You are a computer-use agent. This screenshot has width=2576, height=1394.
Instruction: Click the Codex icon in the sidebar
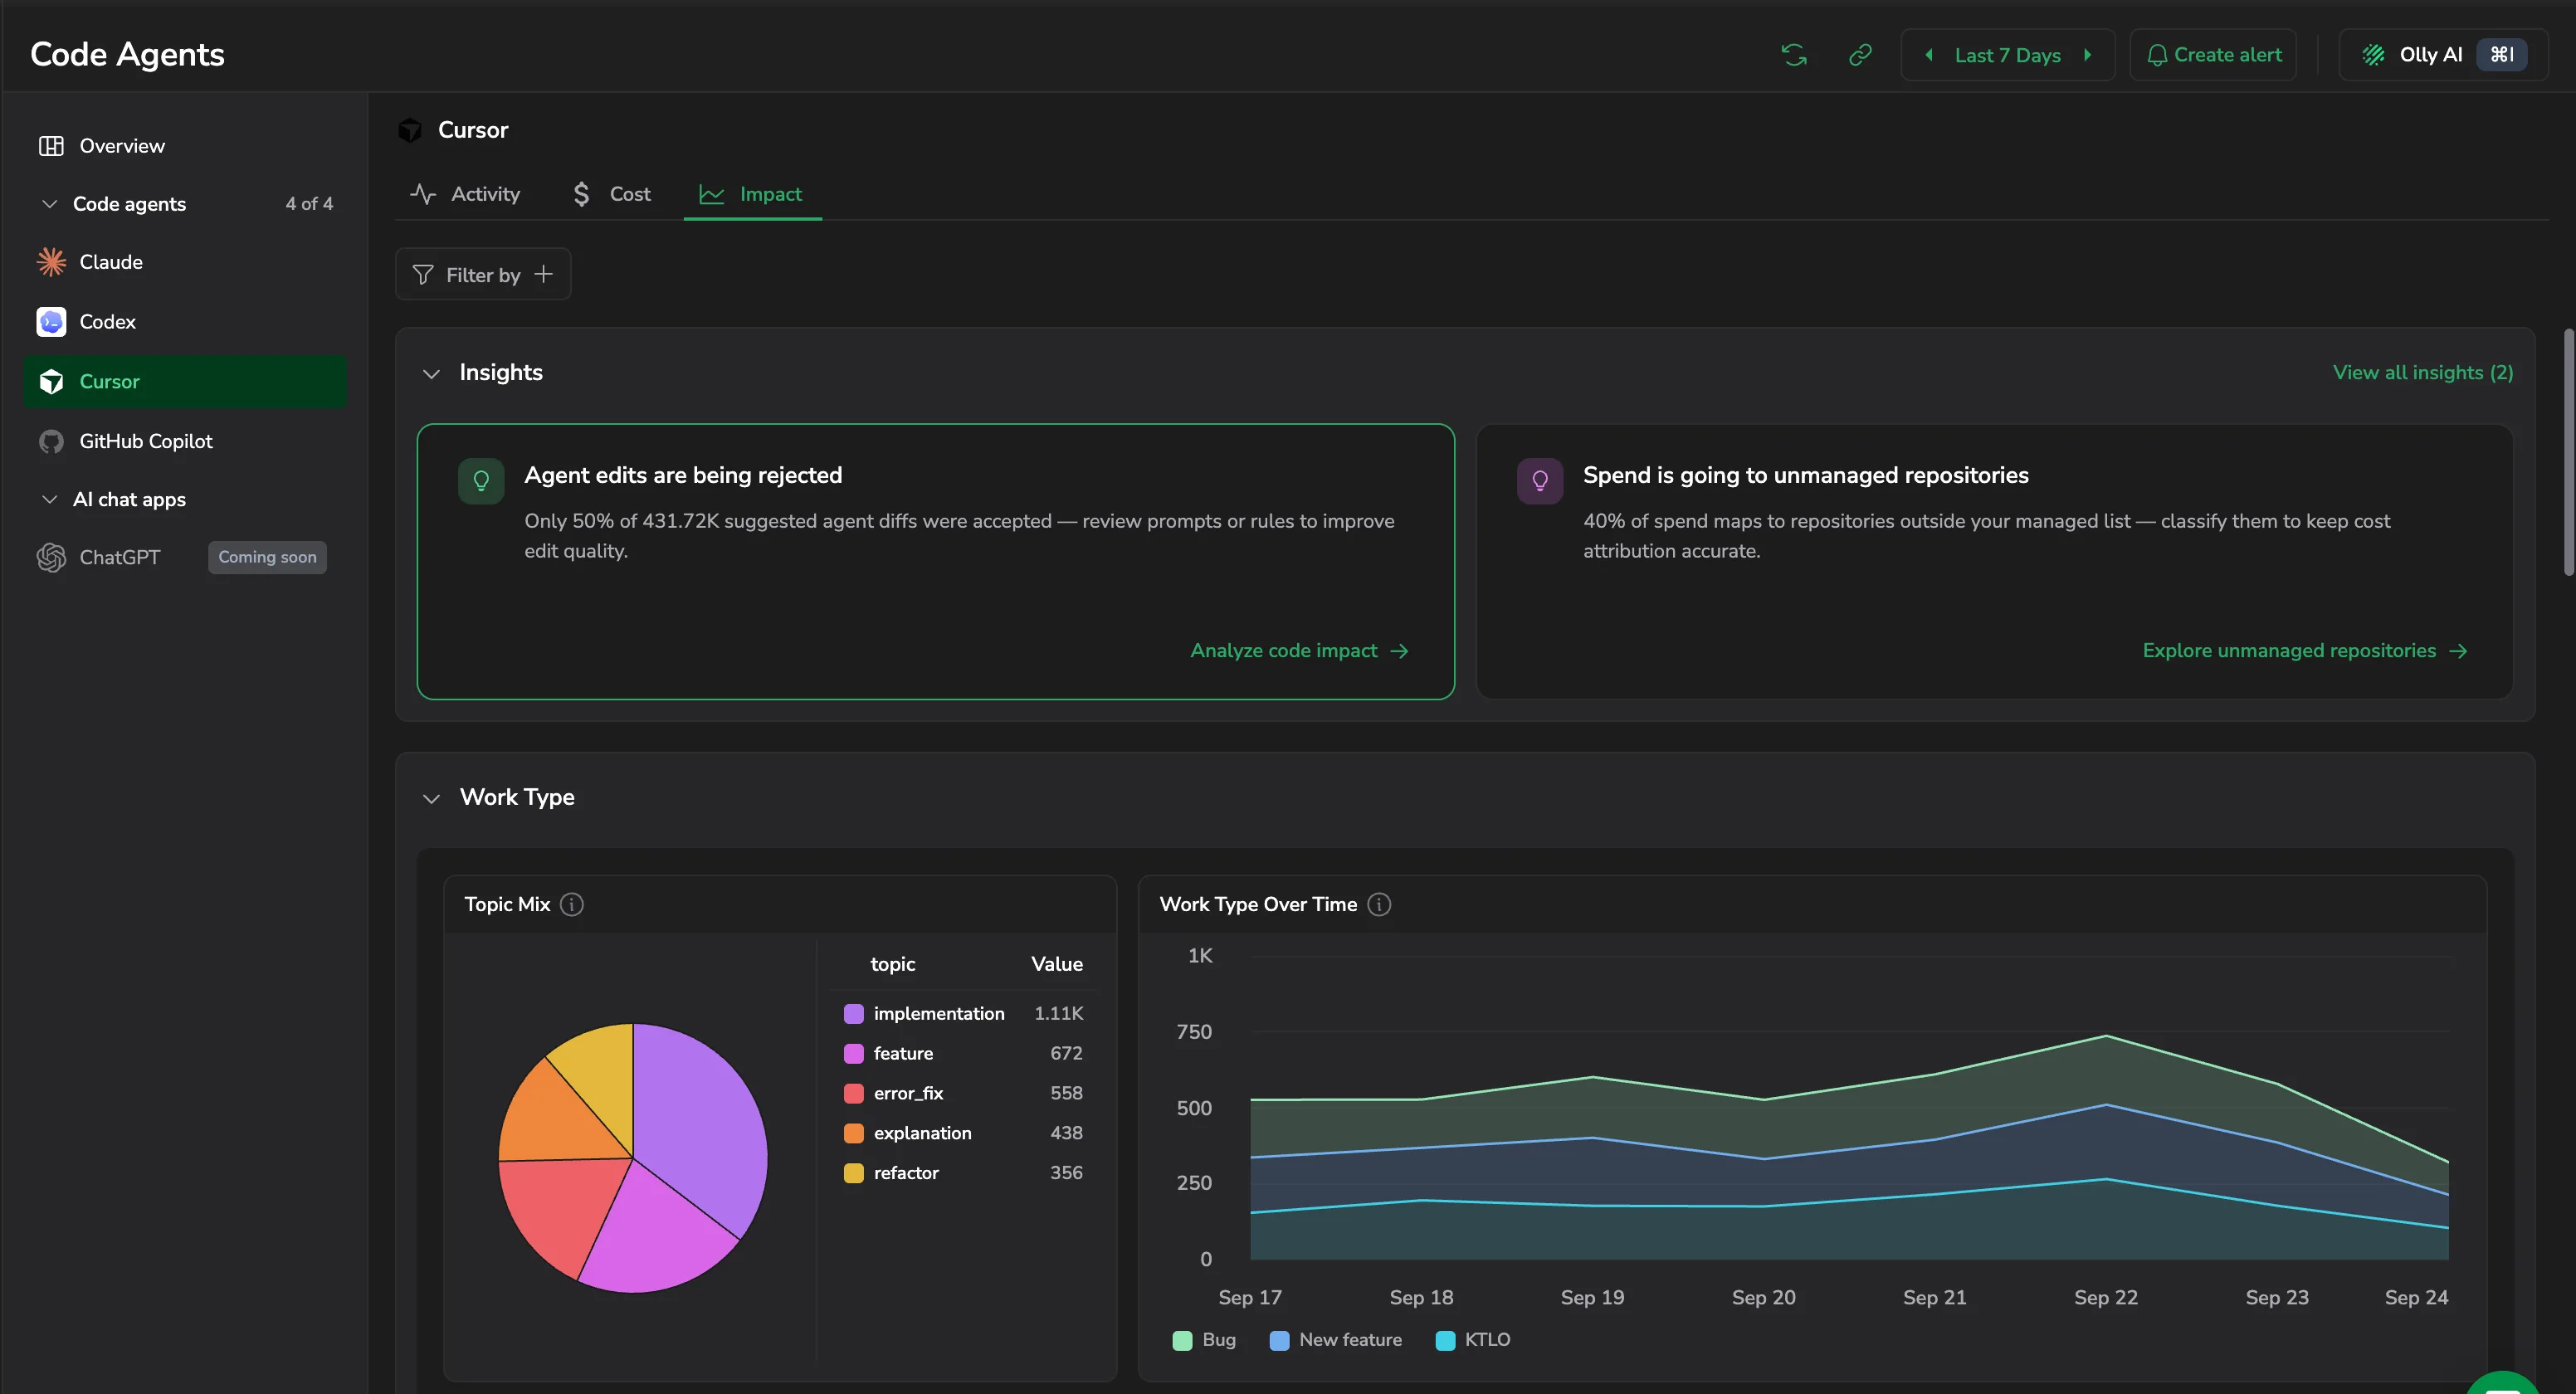[51, 322]
